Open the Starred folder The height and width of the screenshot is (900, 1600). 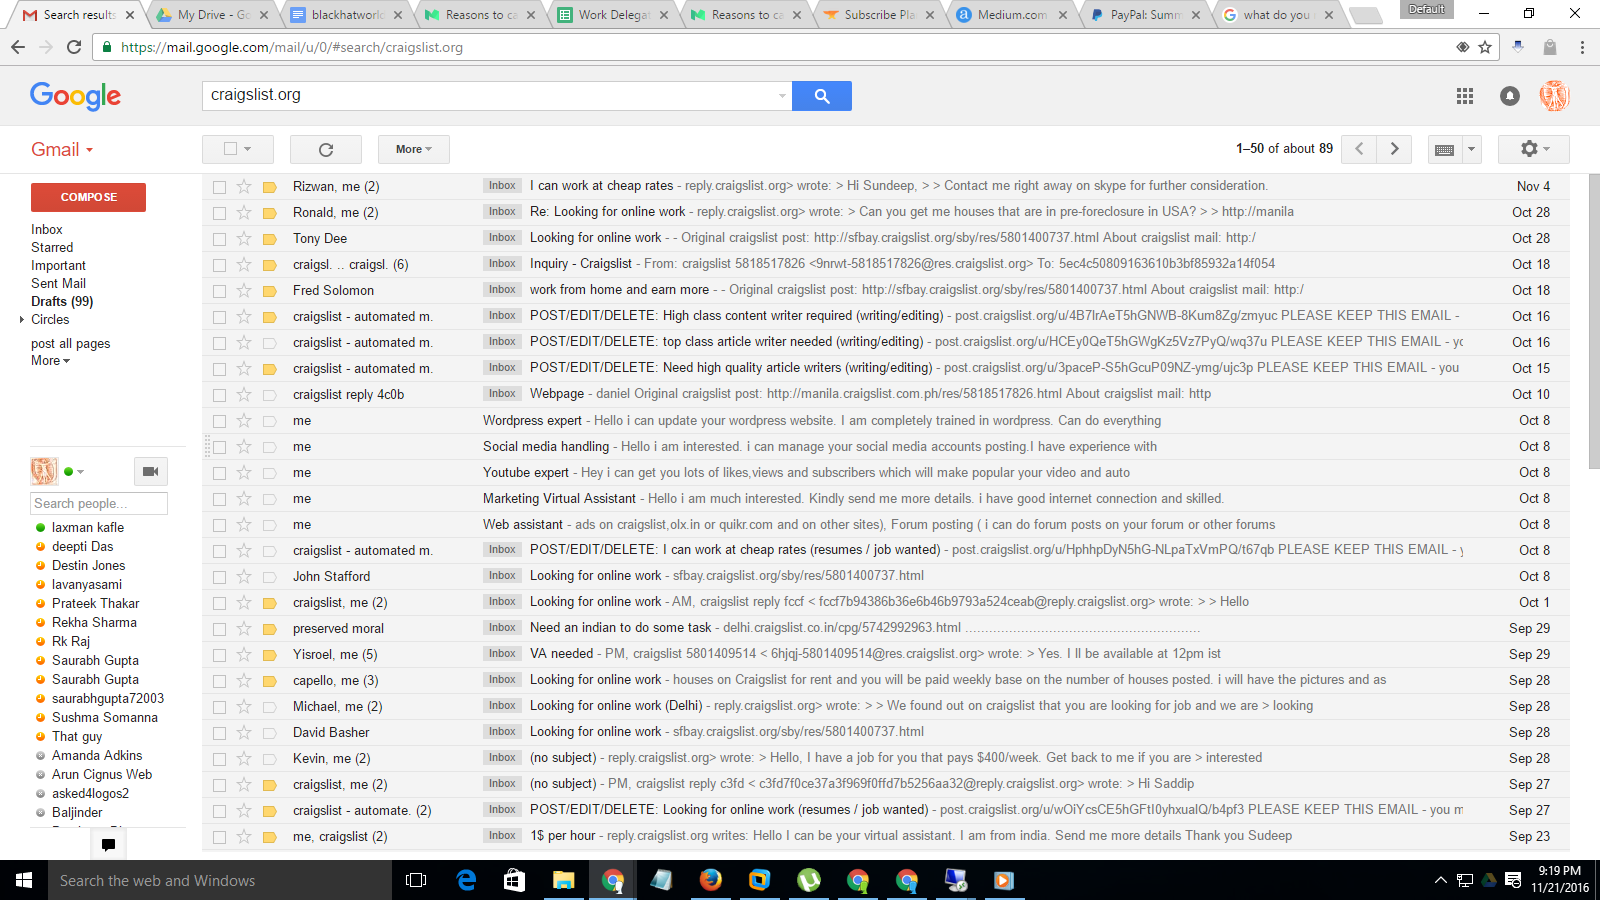pos(52,247)
